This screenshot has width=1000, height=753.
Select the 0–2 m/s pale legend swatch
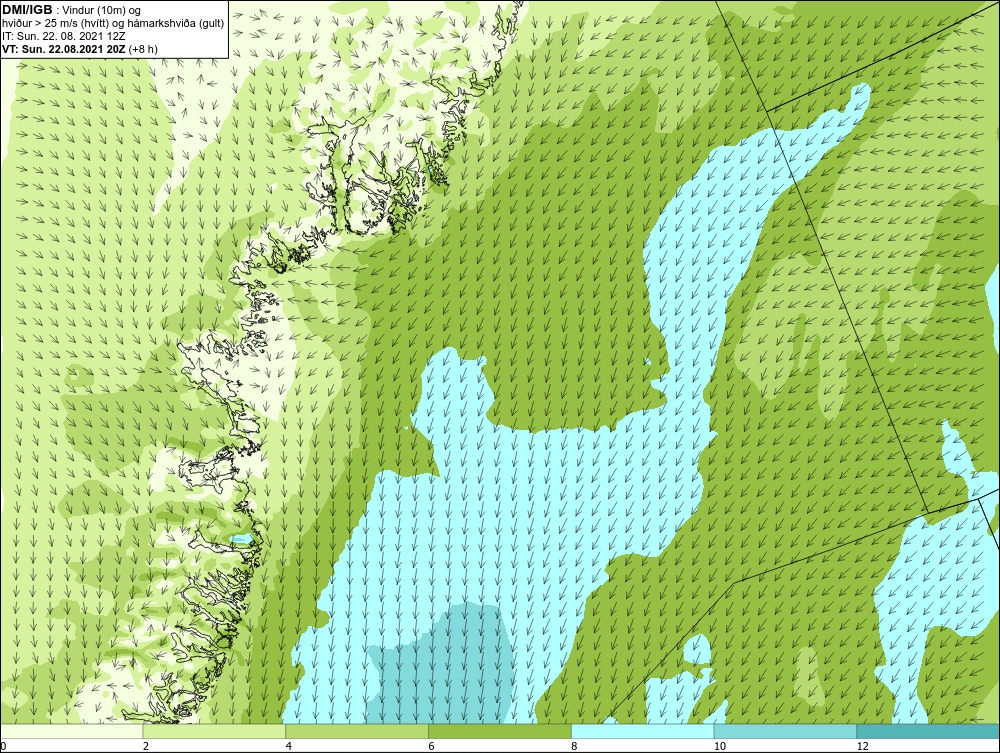click(x=71, y=731)
